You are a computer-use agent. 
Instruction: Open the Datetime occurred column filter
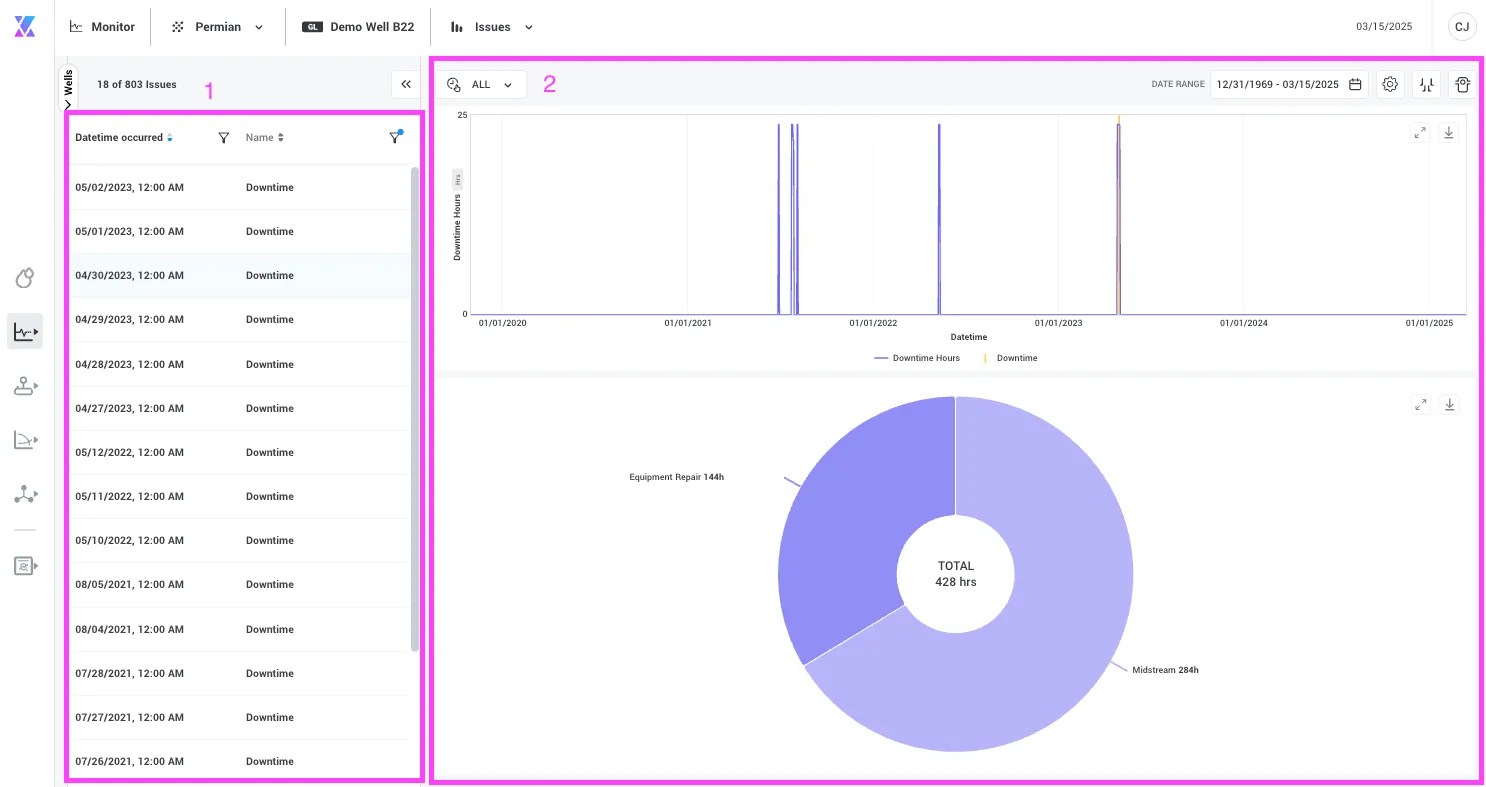pyautogui.click(x=224, y=138)
